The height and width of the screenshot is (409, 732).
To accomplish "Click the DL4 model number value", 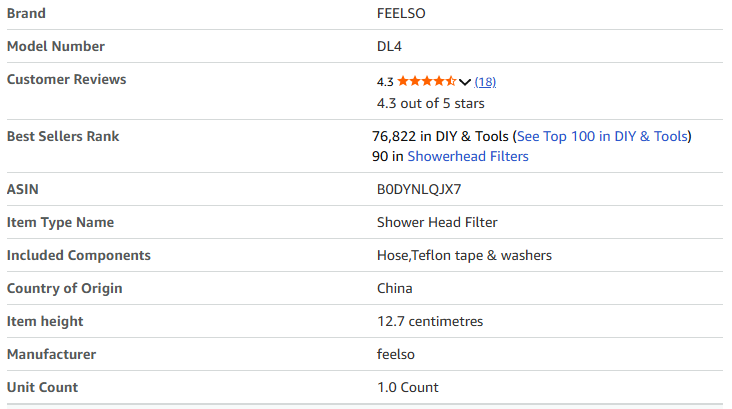I will coord(390,46).
